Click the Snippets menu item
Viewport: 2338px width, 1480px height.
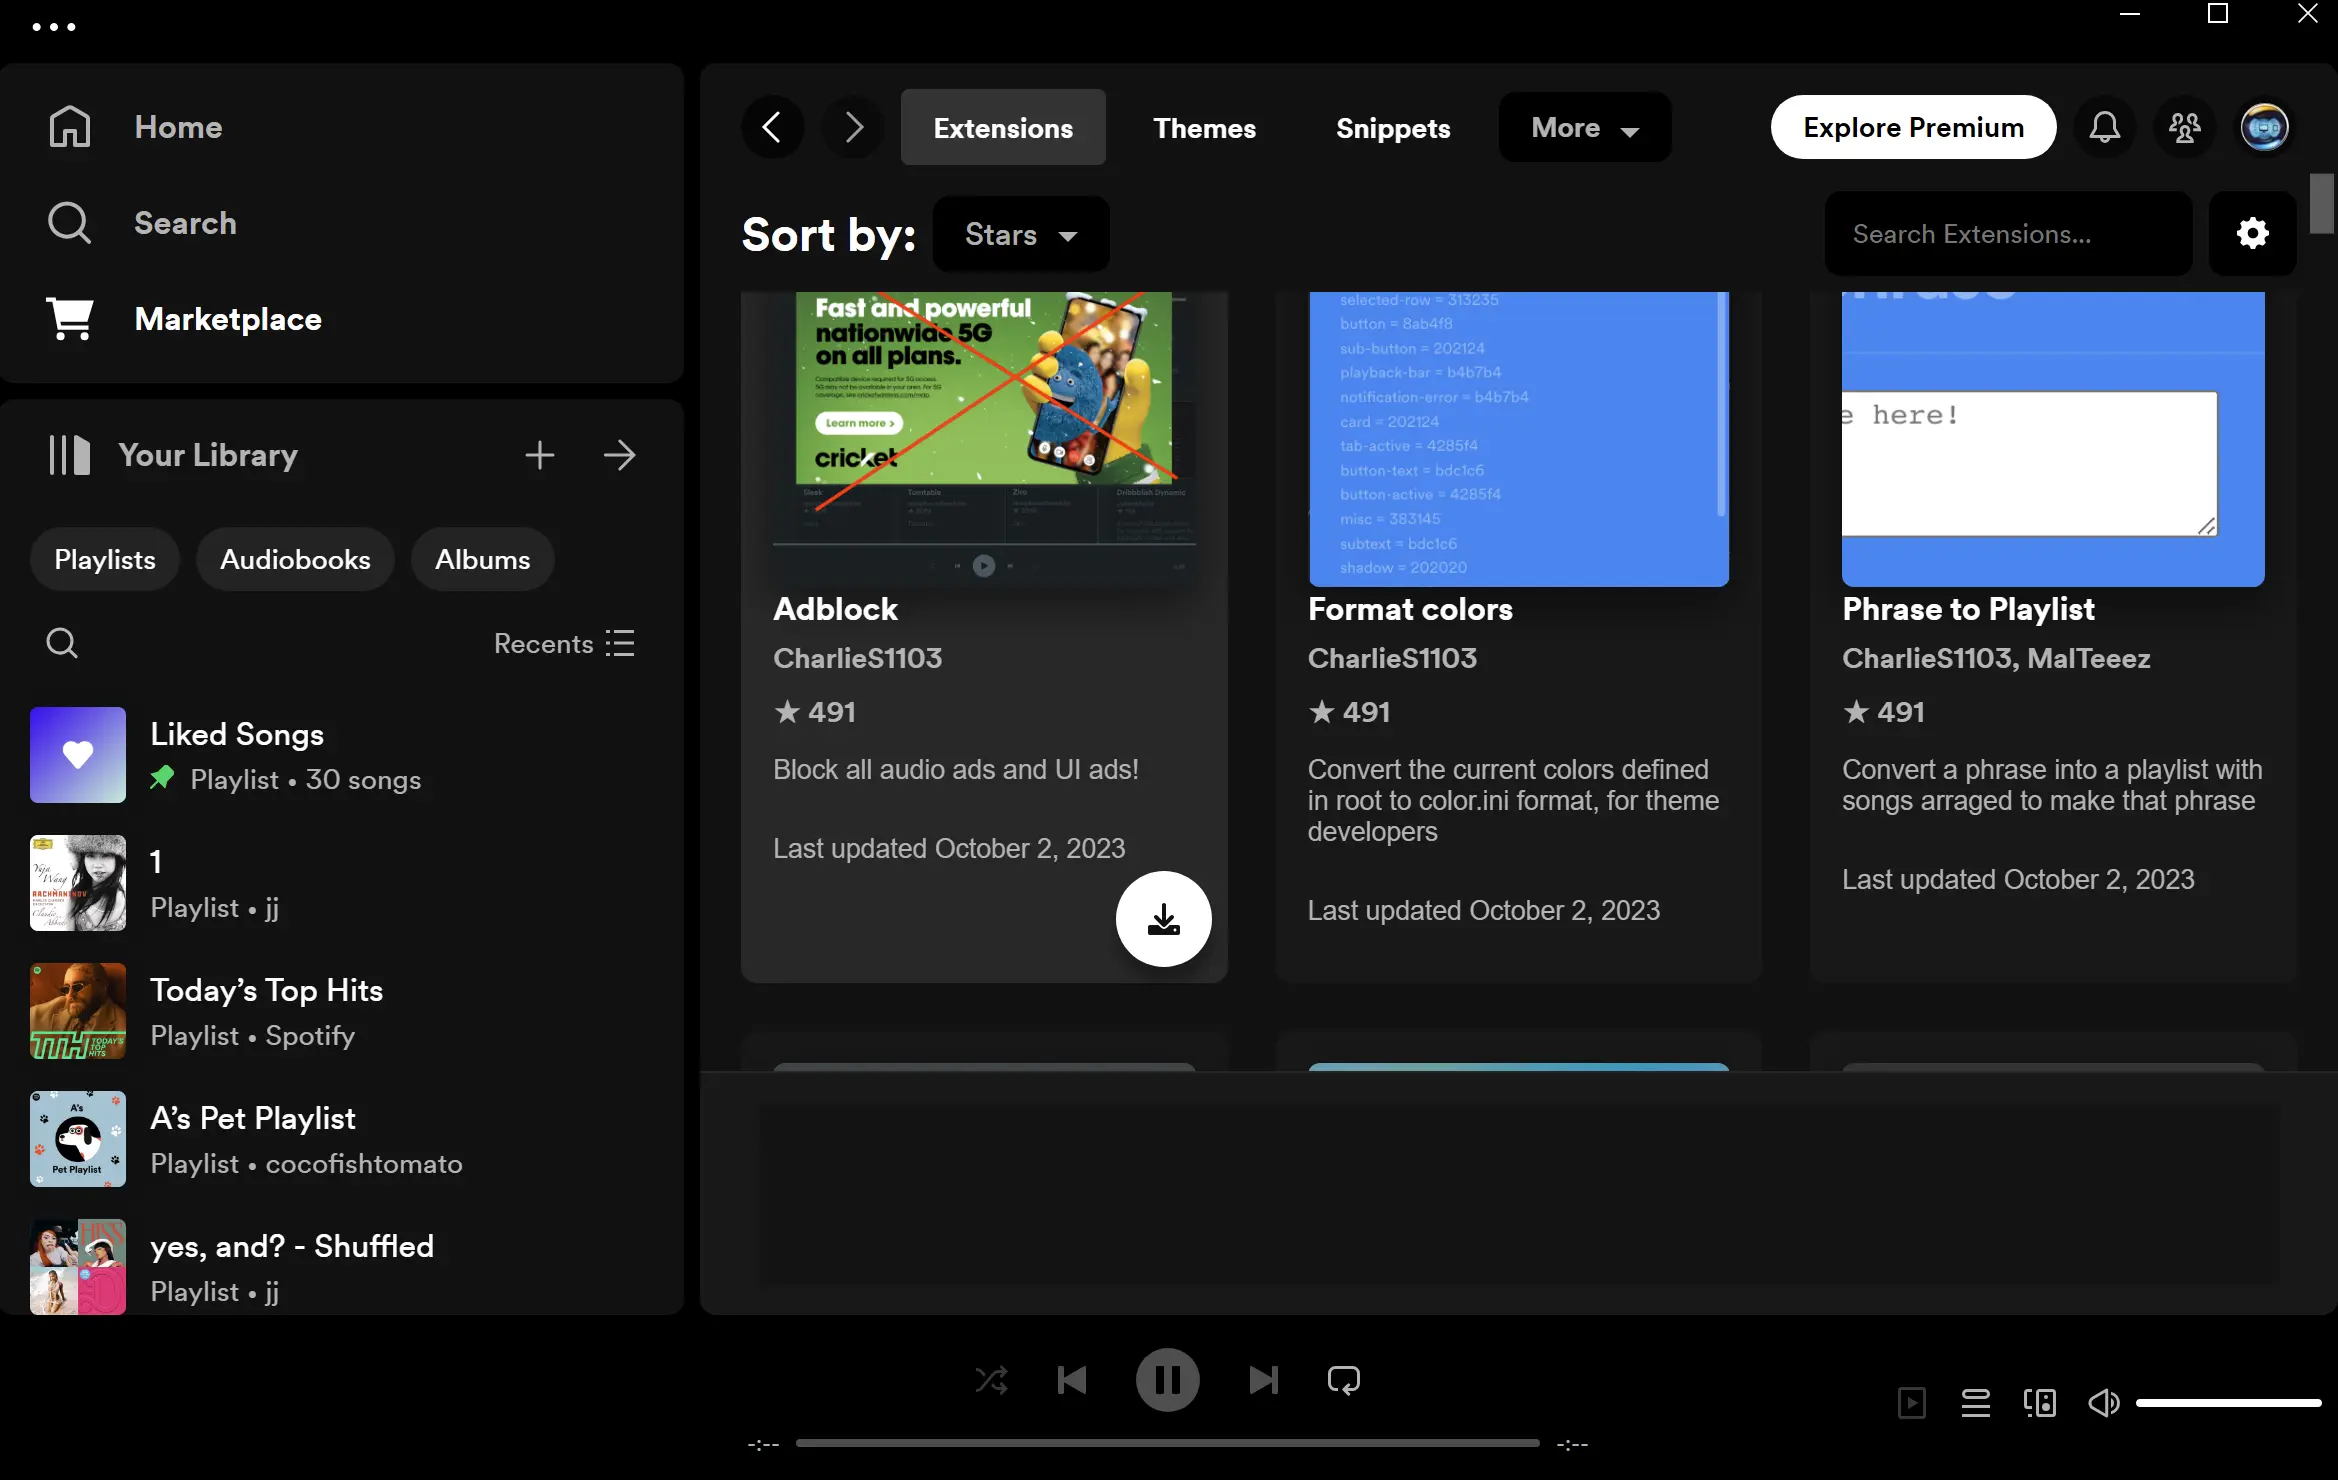tap(1392, 126)
